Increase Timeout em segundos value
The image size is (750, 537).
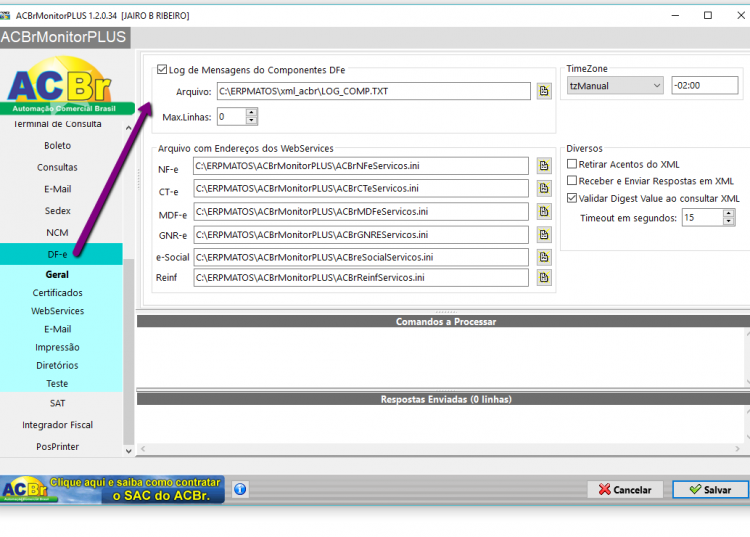coord(728,213)
